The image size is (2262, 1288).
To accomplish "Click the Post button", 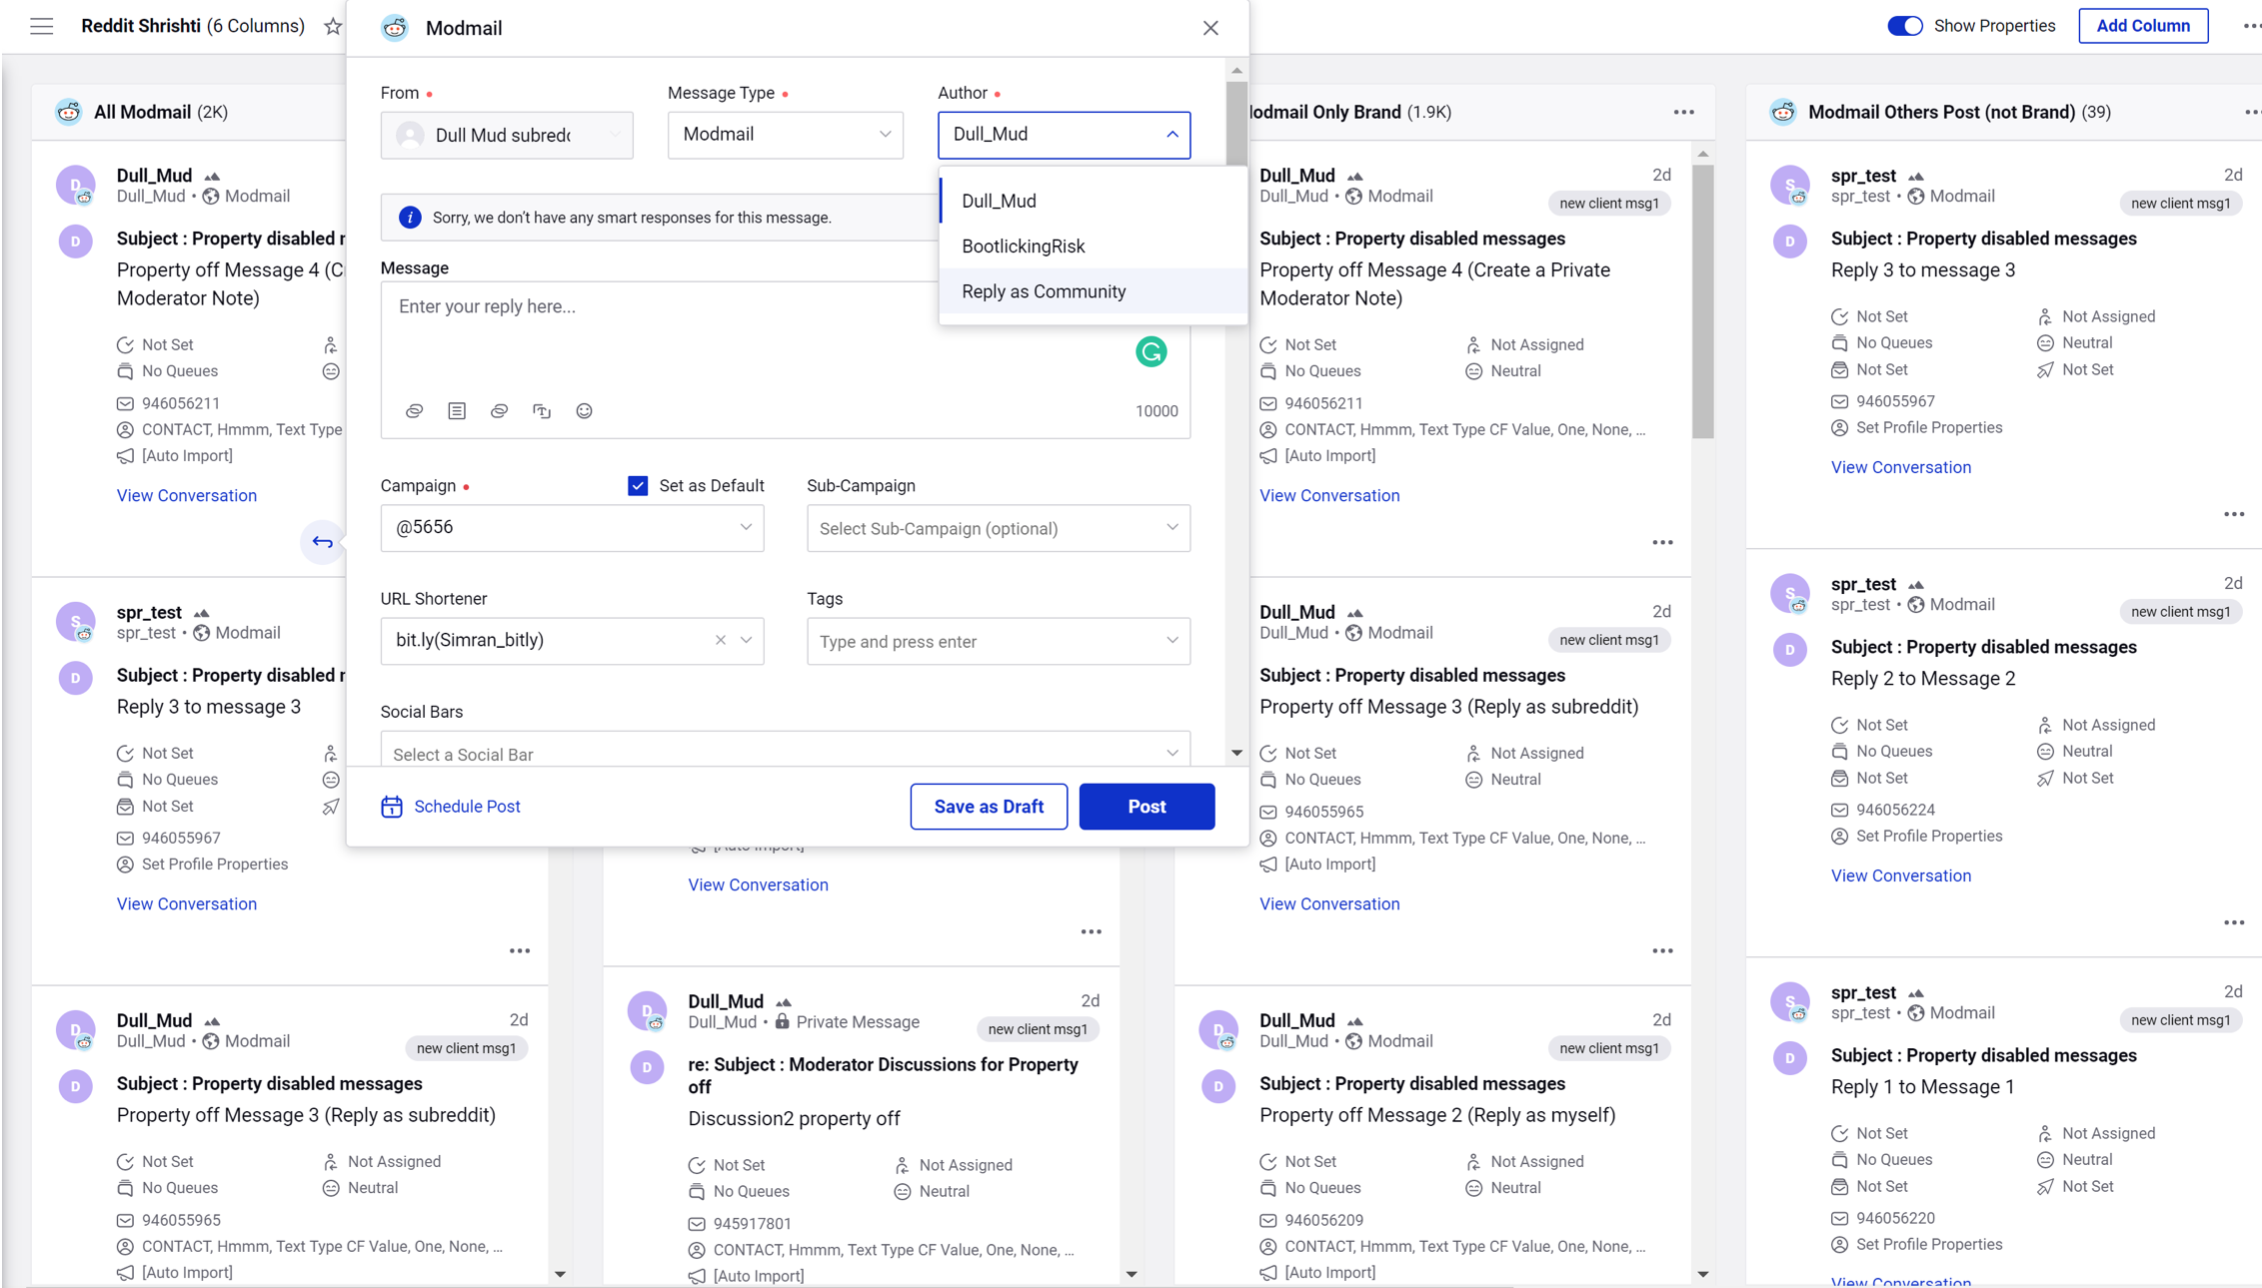I will click(1147, 806).
